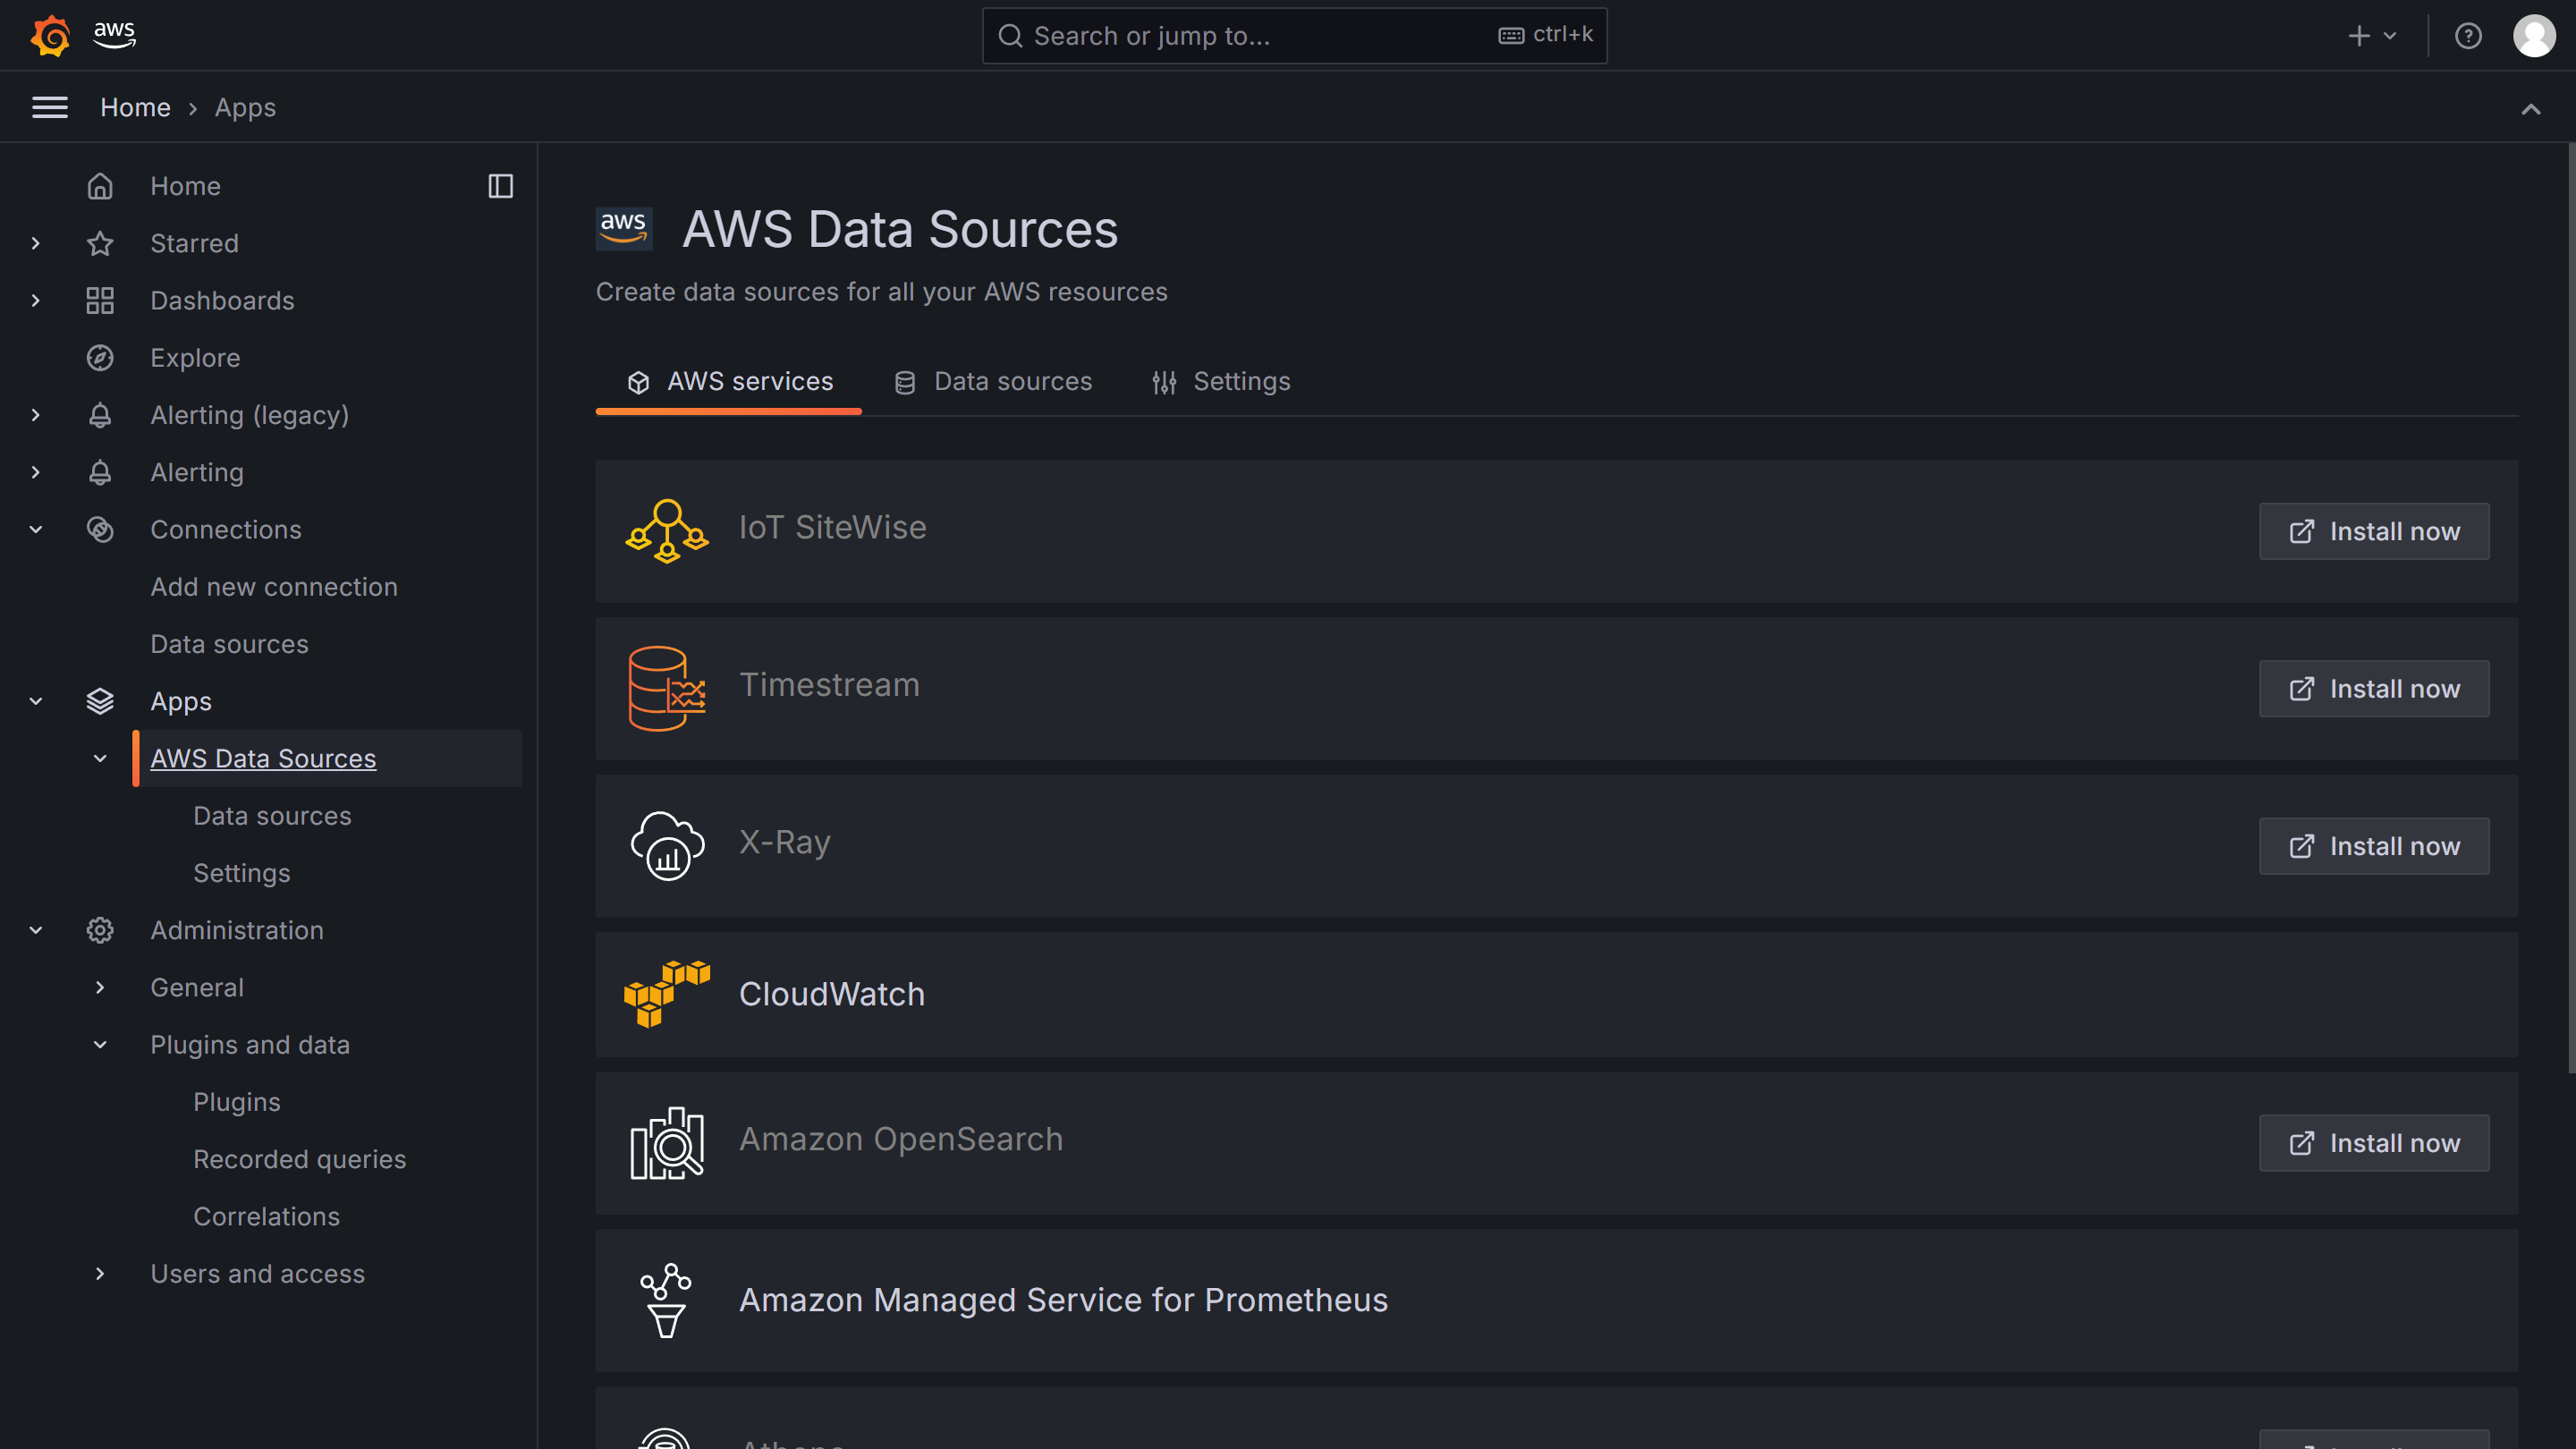Viewport: 2576px width, 1449px height.
Task: Click the X-Ray cloud icon
Action: click(x=667, y=845)
